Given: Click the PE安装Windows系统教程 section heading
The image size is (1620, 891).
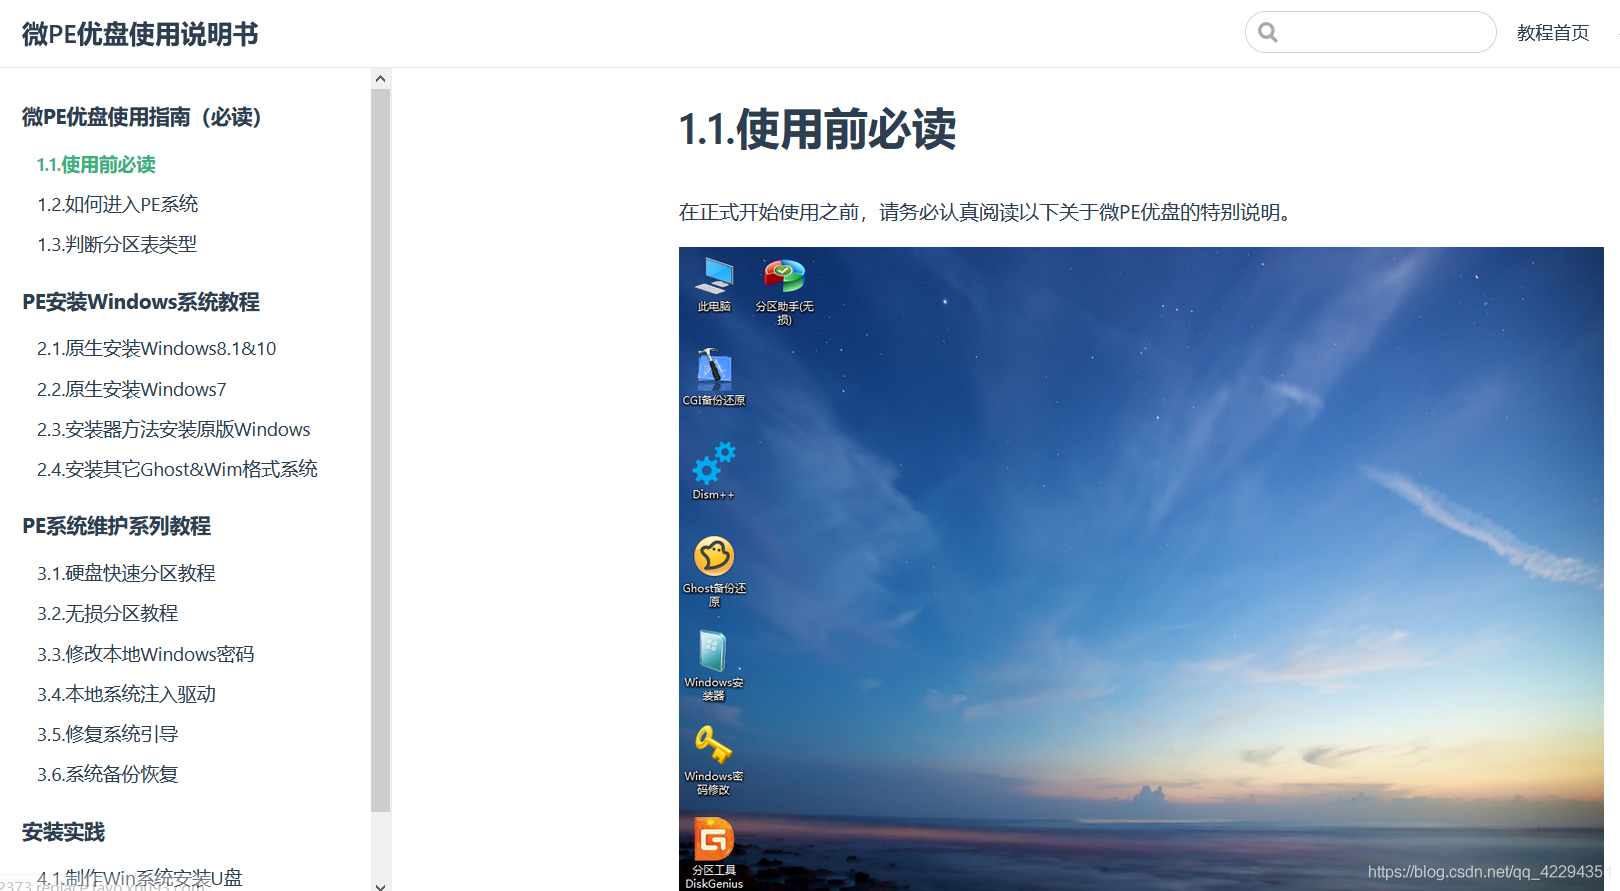Looking at the screenshot, I should (x=141, y=302).
